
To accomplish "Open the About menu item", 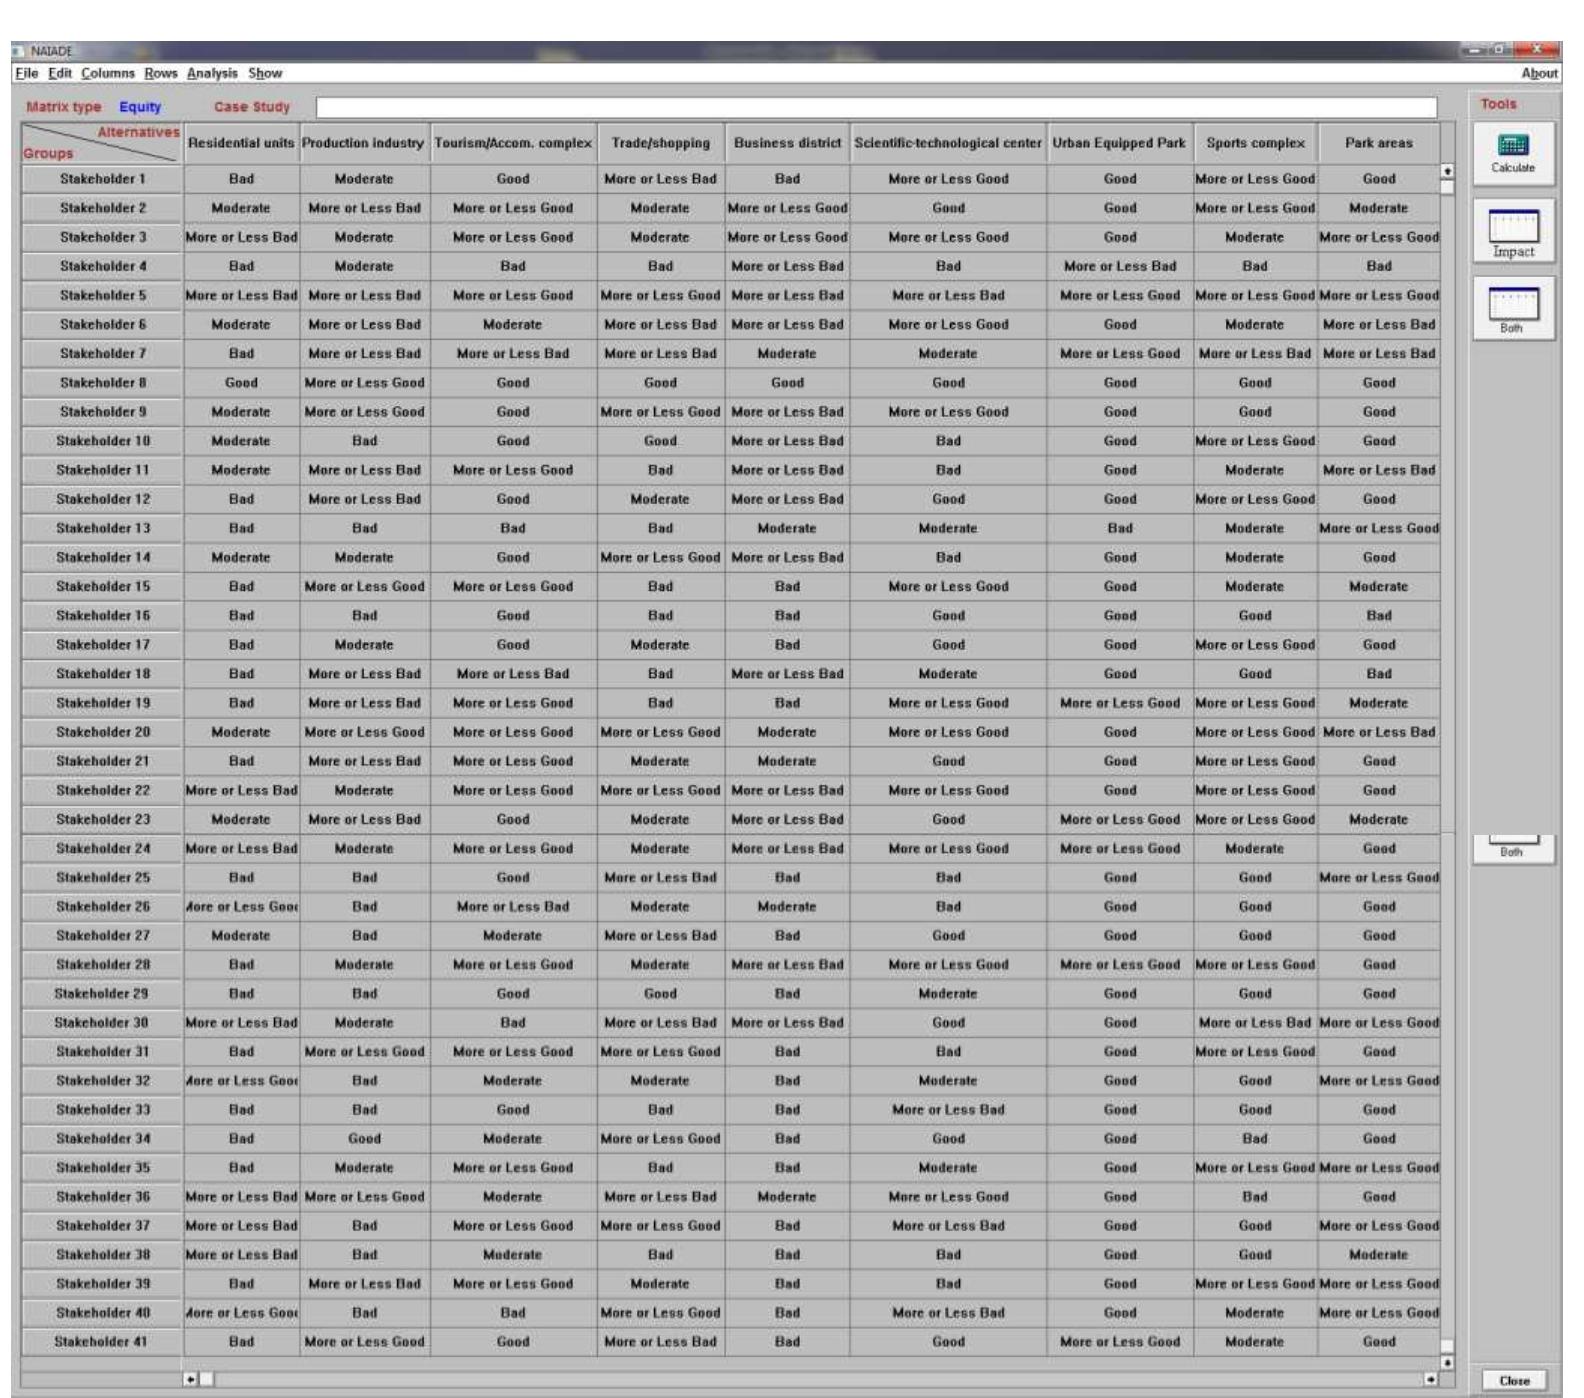I will (1540, 73).
